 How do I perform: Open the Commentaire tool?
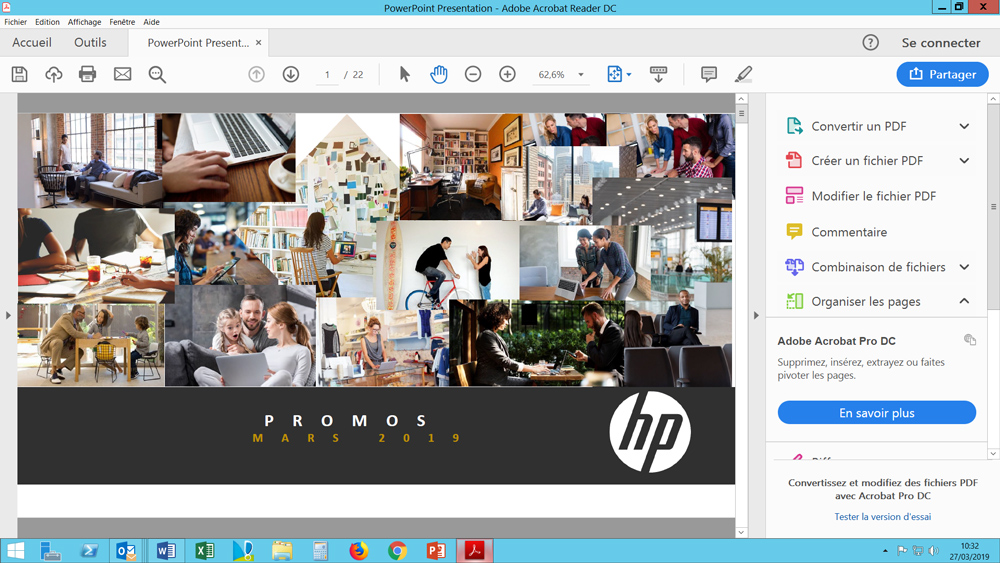pyautogui.click(x=849, y=232)
